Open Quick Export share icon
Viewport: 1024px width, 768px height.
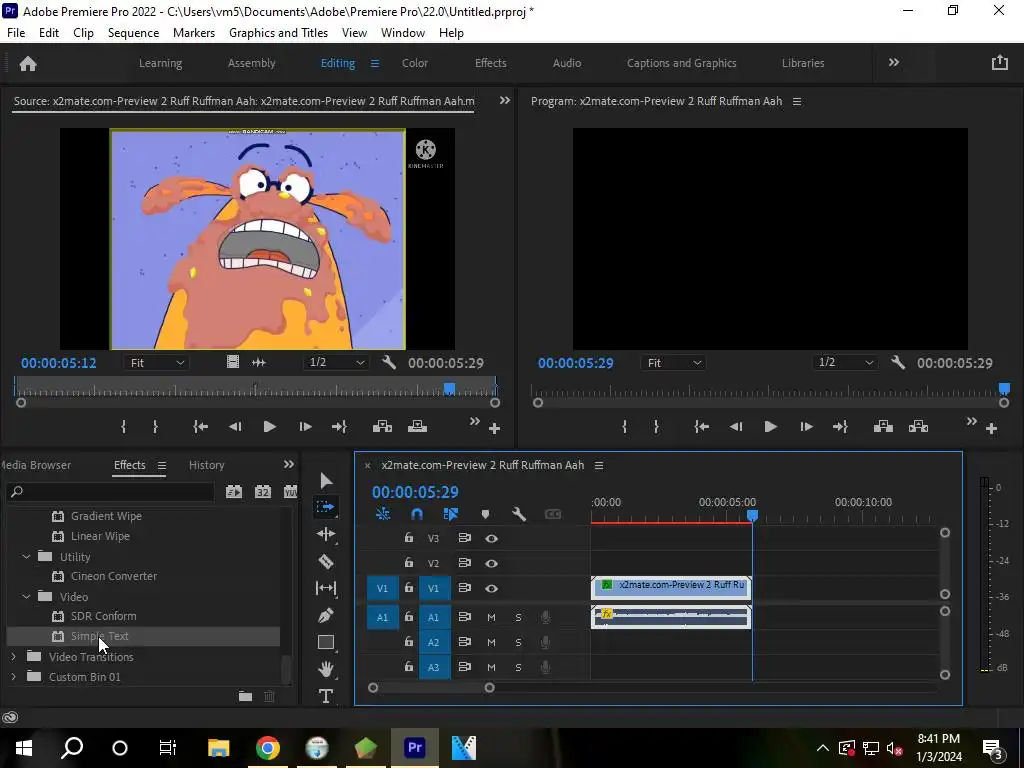tap(1000, 63)
